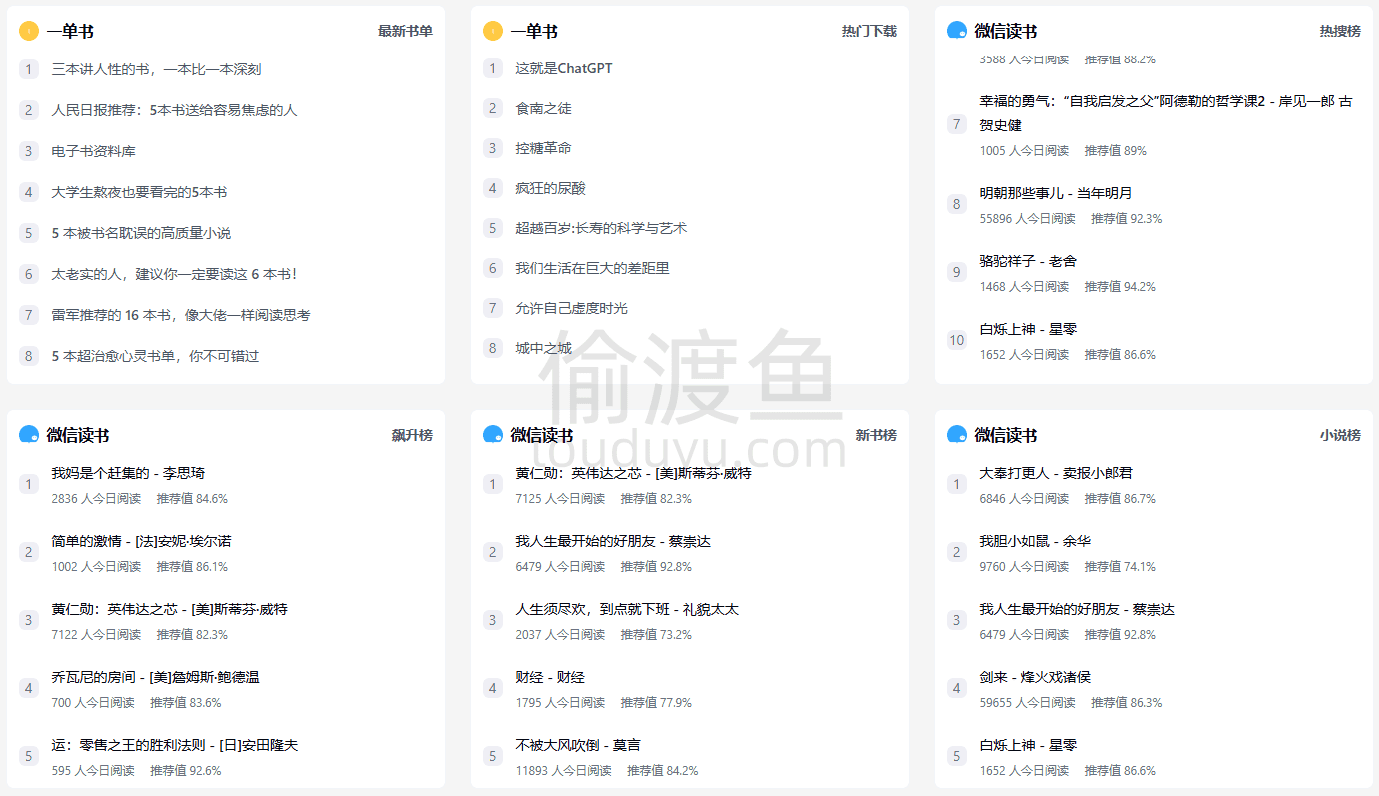Open 食南之徒 in 热门下载
This screenshot has height=796, width=1379.
[x=543, y=108]
